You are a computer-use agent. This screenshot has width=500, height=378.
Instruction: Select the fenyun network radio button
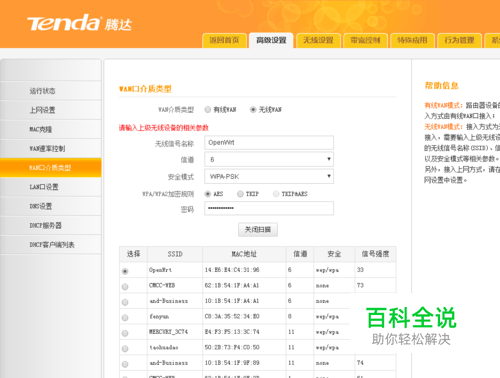click(x=125, y=318)
